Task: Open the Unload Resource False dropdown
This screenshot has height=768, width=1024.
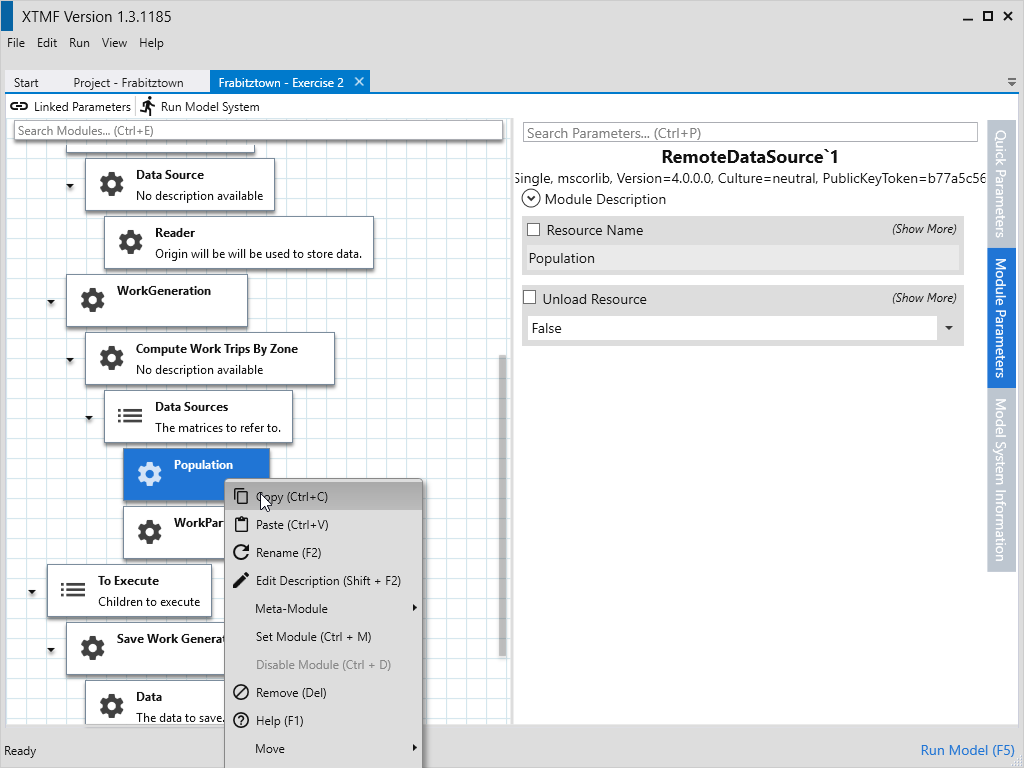Action: (948, 328)
